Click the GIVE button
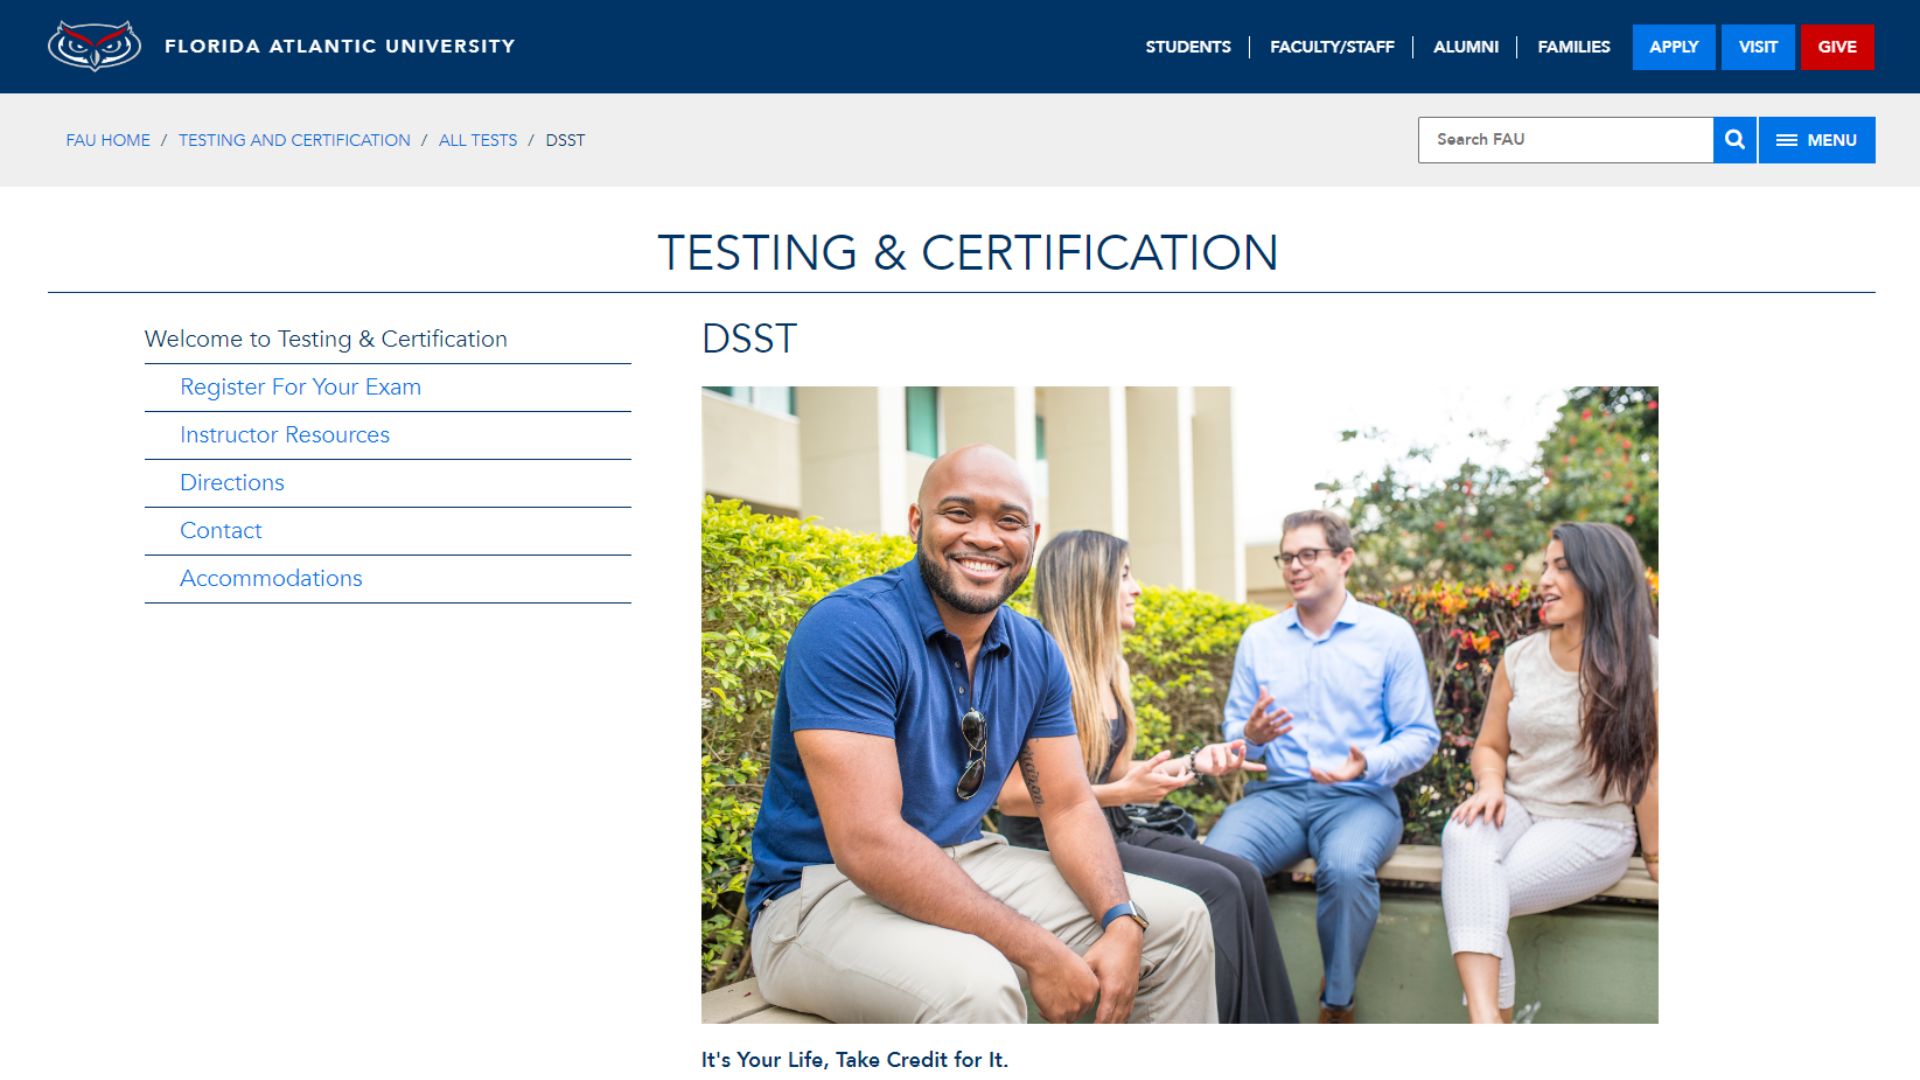This screenshot has height=1080, width=1920. (1838, 46)
